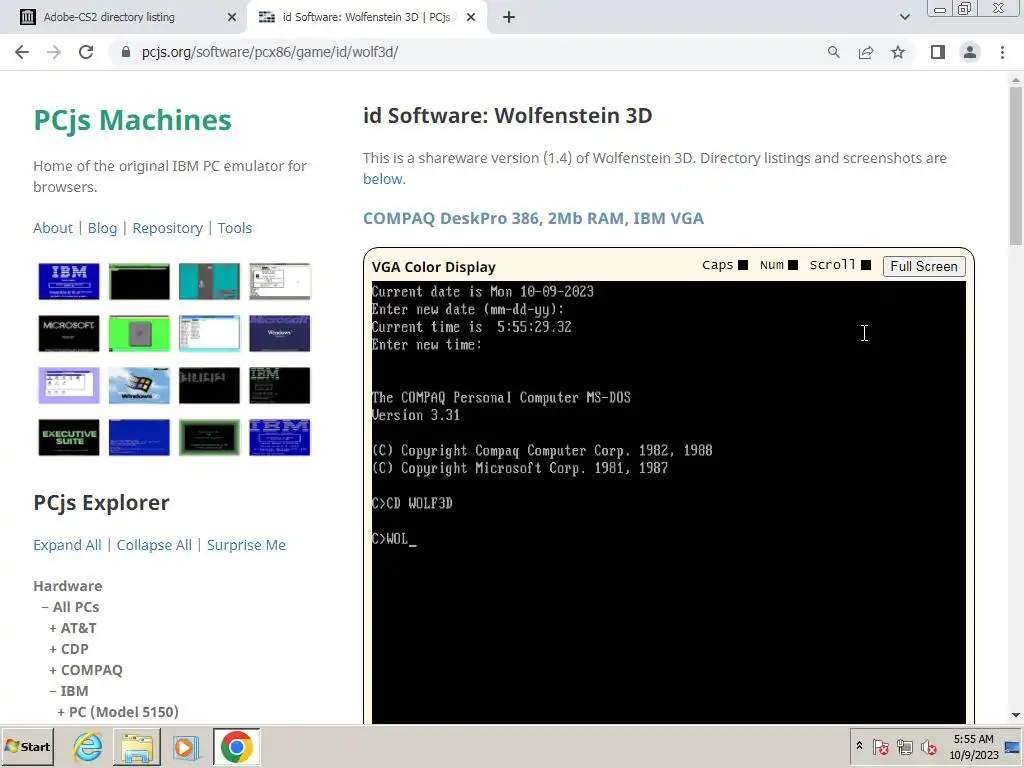Open the Repository link
Image resolution: width=1024 pixels, height=768 pixels.
(167, 228)
